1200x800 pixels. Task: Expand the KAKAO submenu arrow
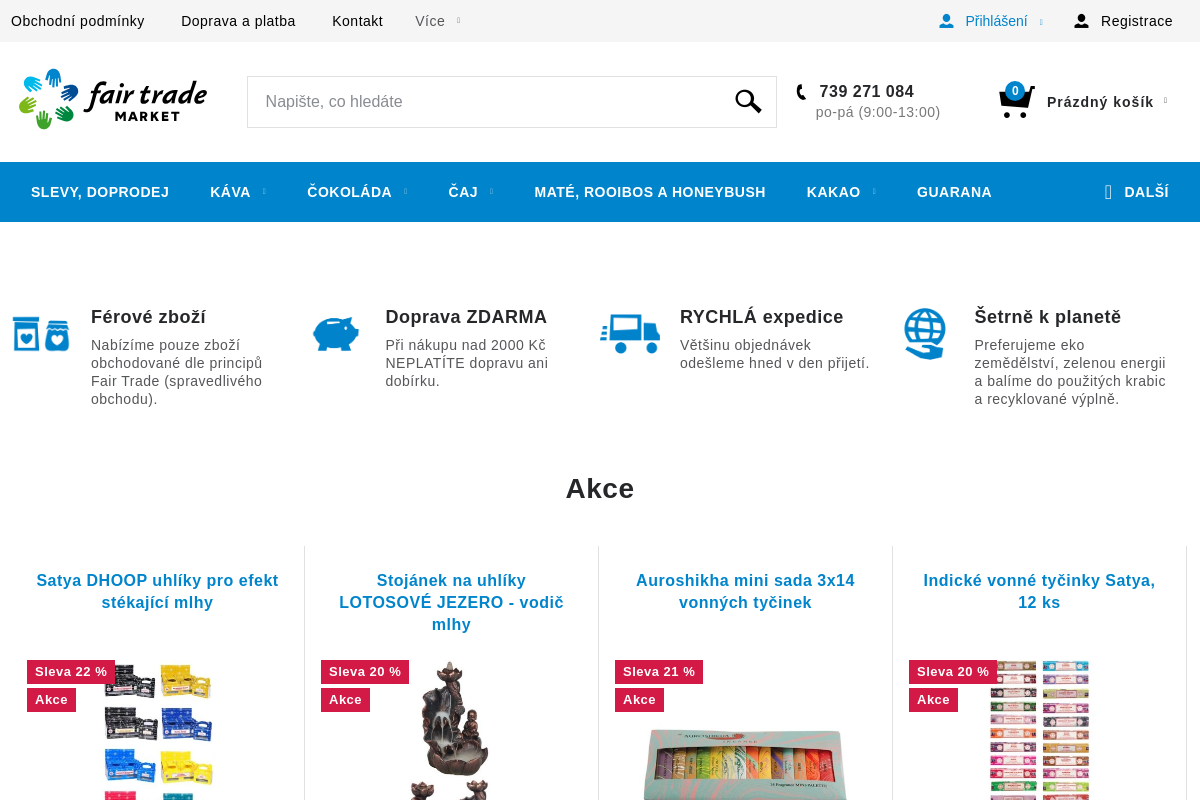[x=873, y=192]
